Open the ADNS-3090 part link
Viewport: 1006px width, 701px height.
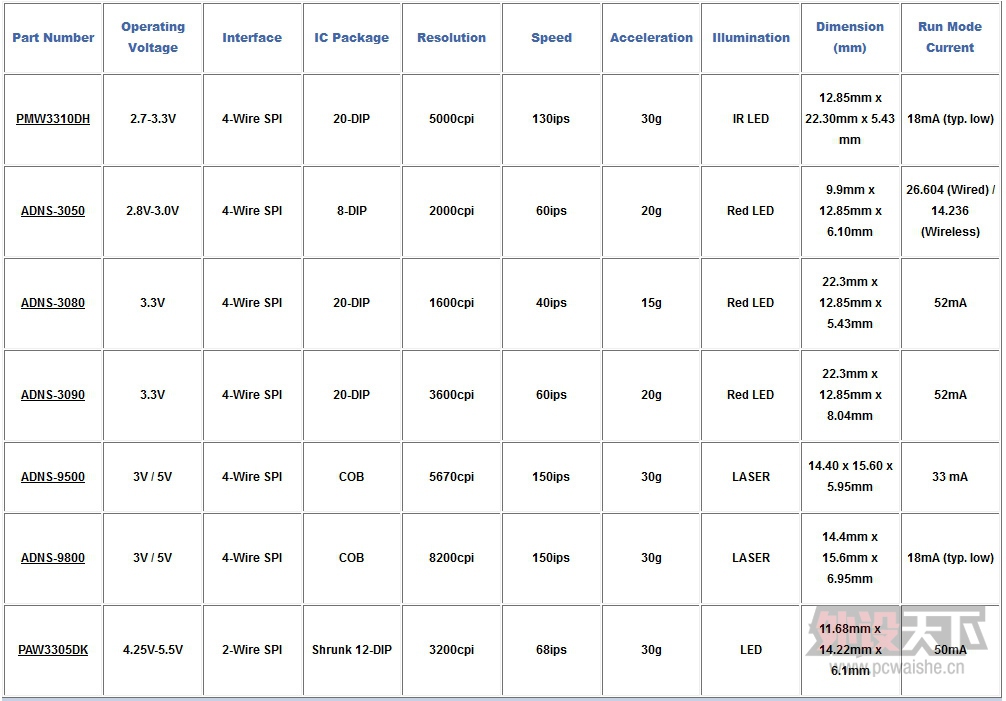point(53,394)
